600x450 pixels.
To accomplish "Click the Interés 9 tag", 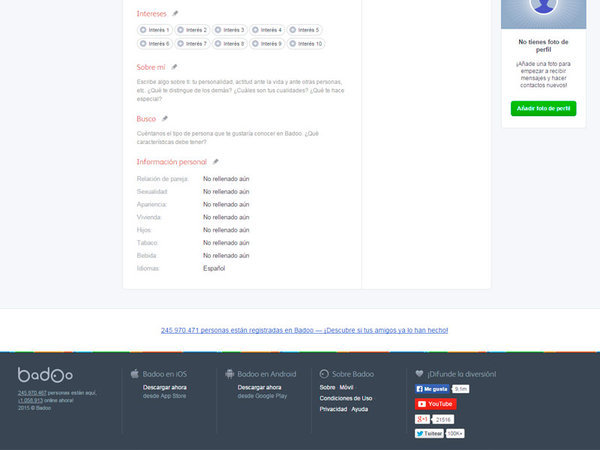I will 267,44.
